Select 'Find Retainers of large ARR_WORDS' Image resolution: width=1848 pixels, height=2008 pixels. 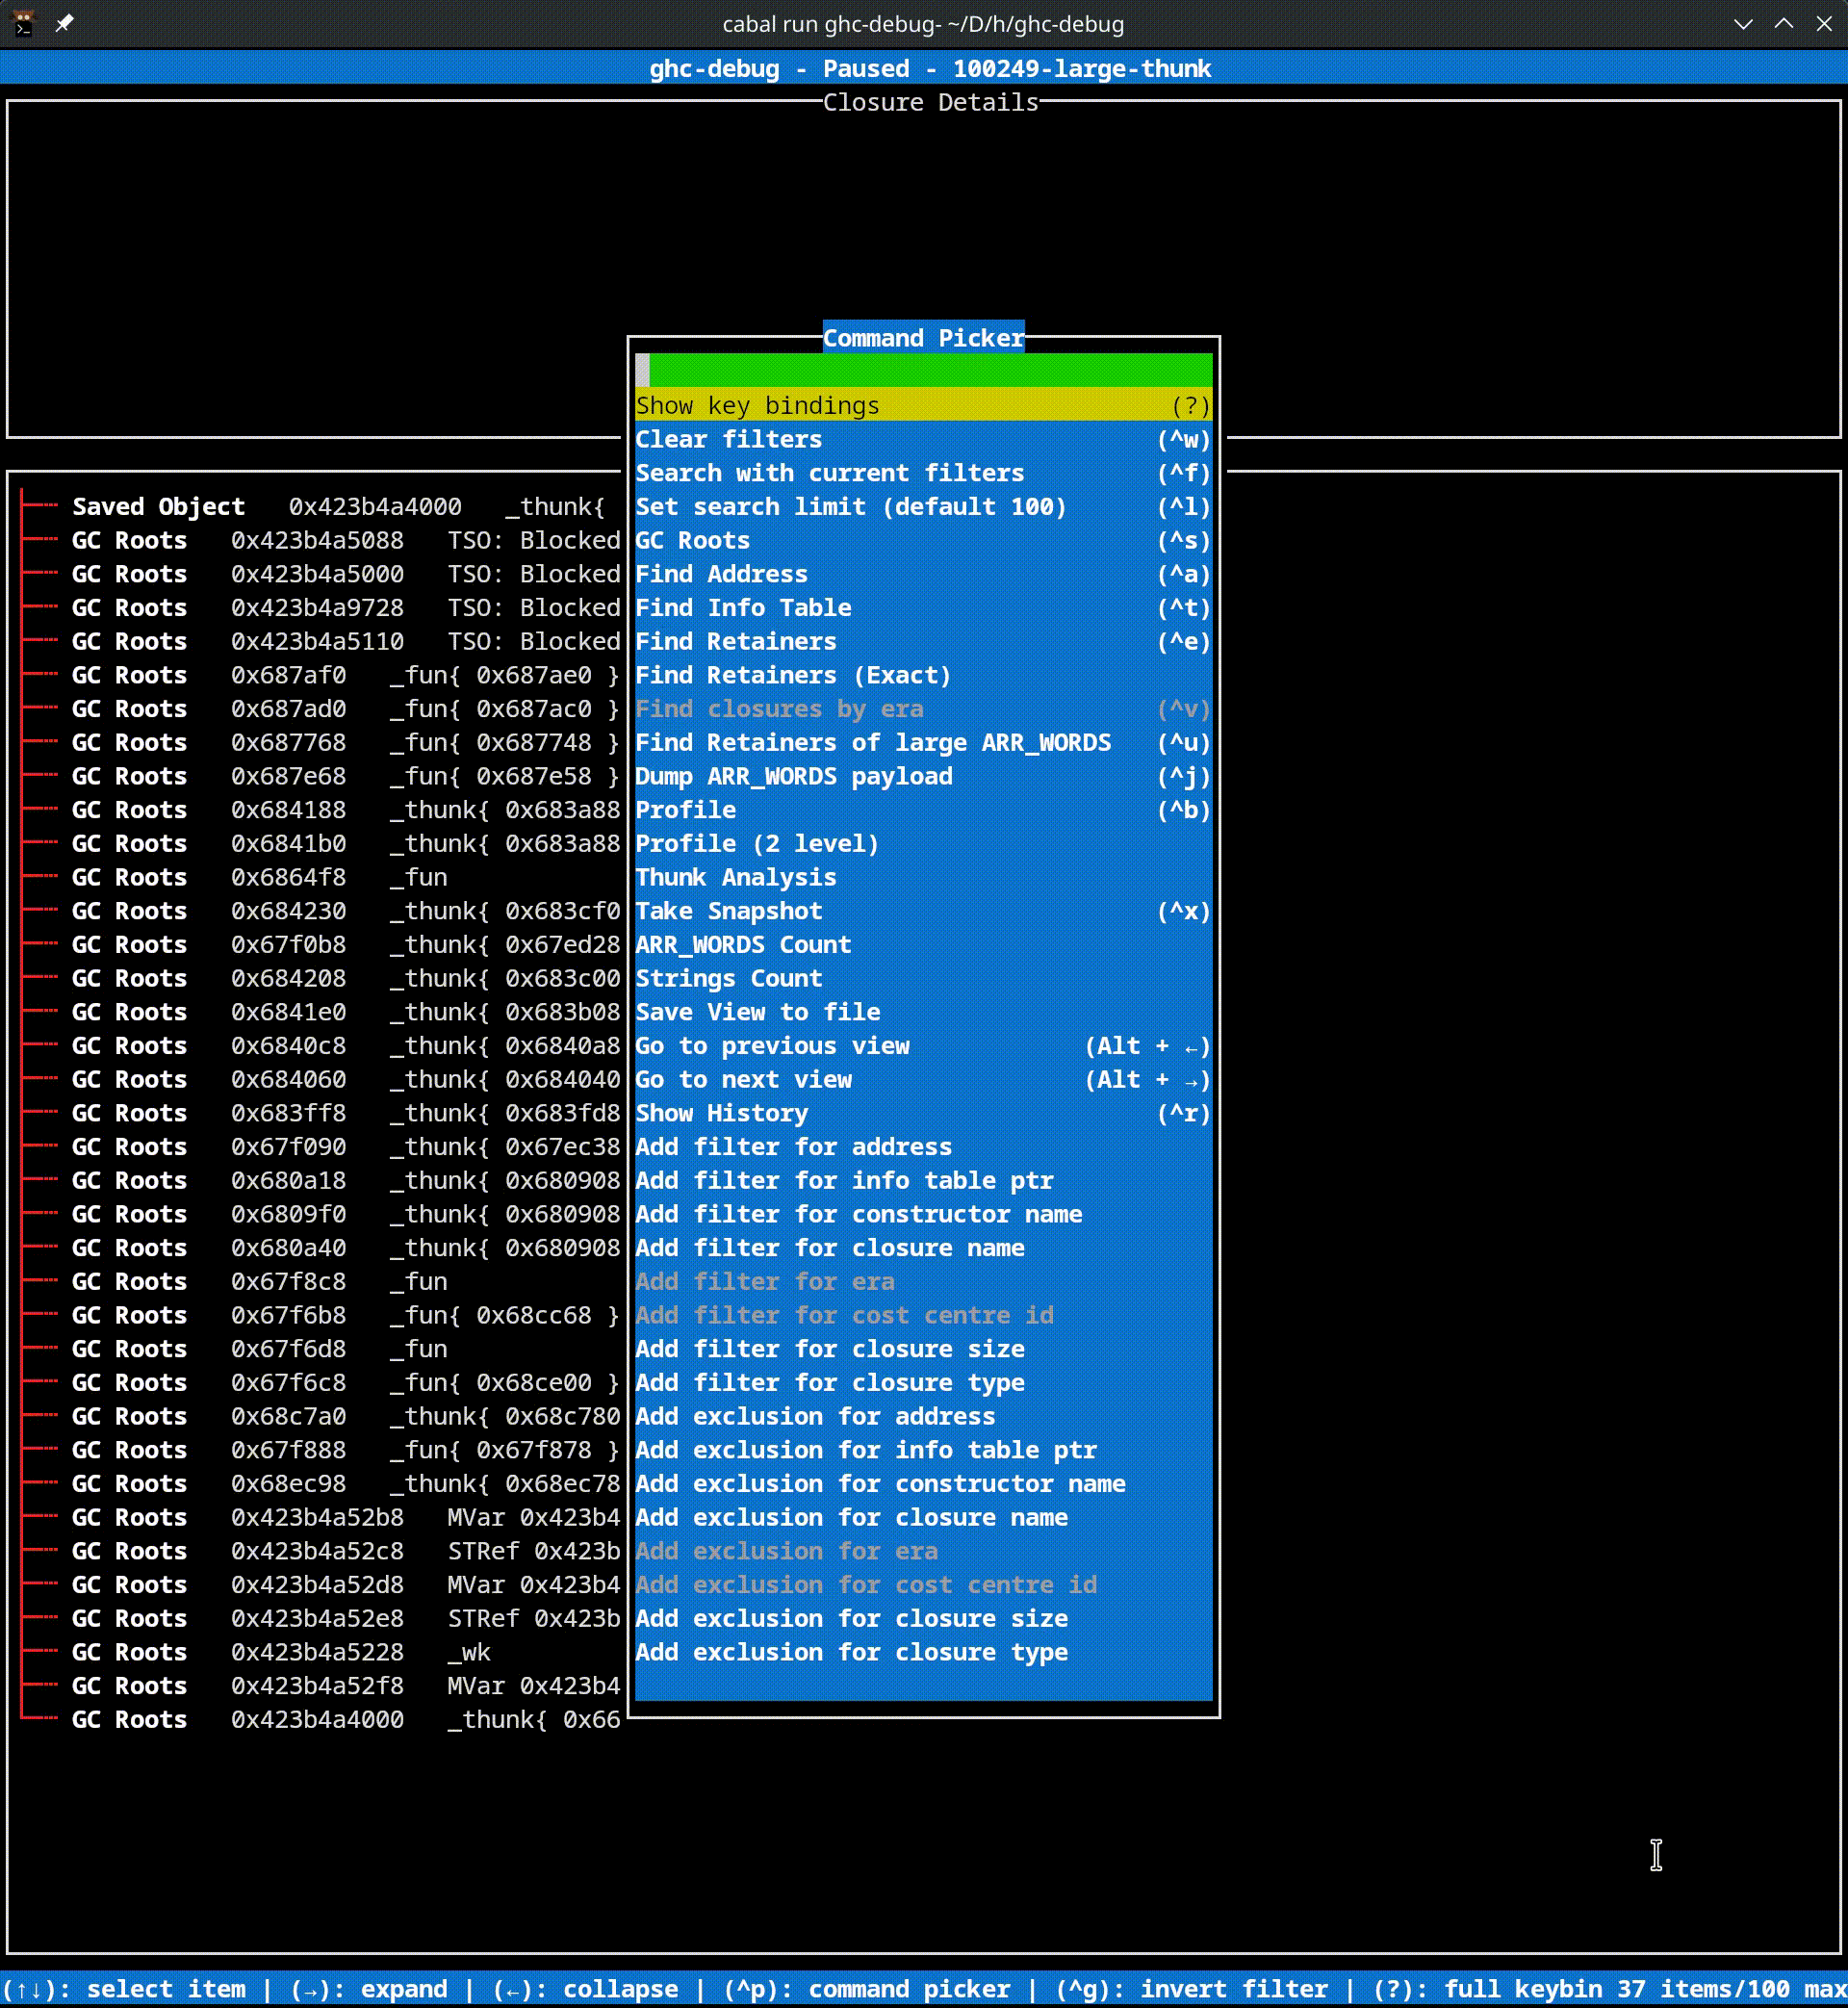[x=923, y=743]
